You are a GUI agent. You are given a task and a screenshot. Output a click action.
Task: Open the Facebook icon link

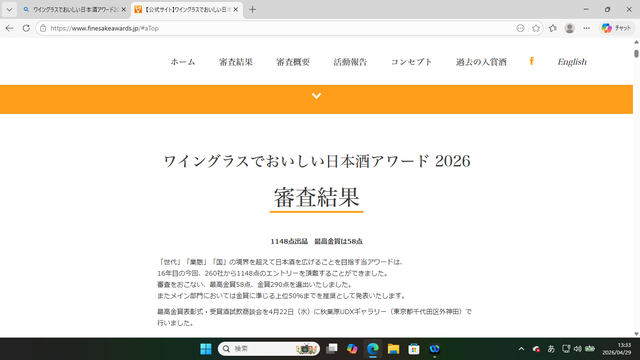[531, 61]
